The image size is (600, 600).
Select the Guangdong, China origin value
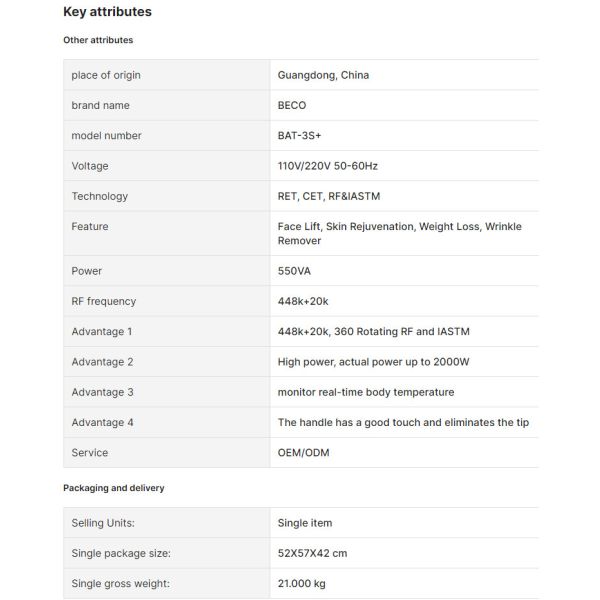point(323,75)
